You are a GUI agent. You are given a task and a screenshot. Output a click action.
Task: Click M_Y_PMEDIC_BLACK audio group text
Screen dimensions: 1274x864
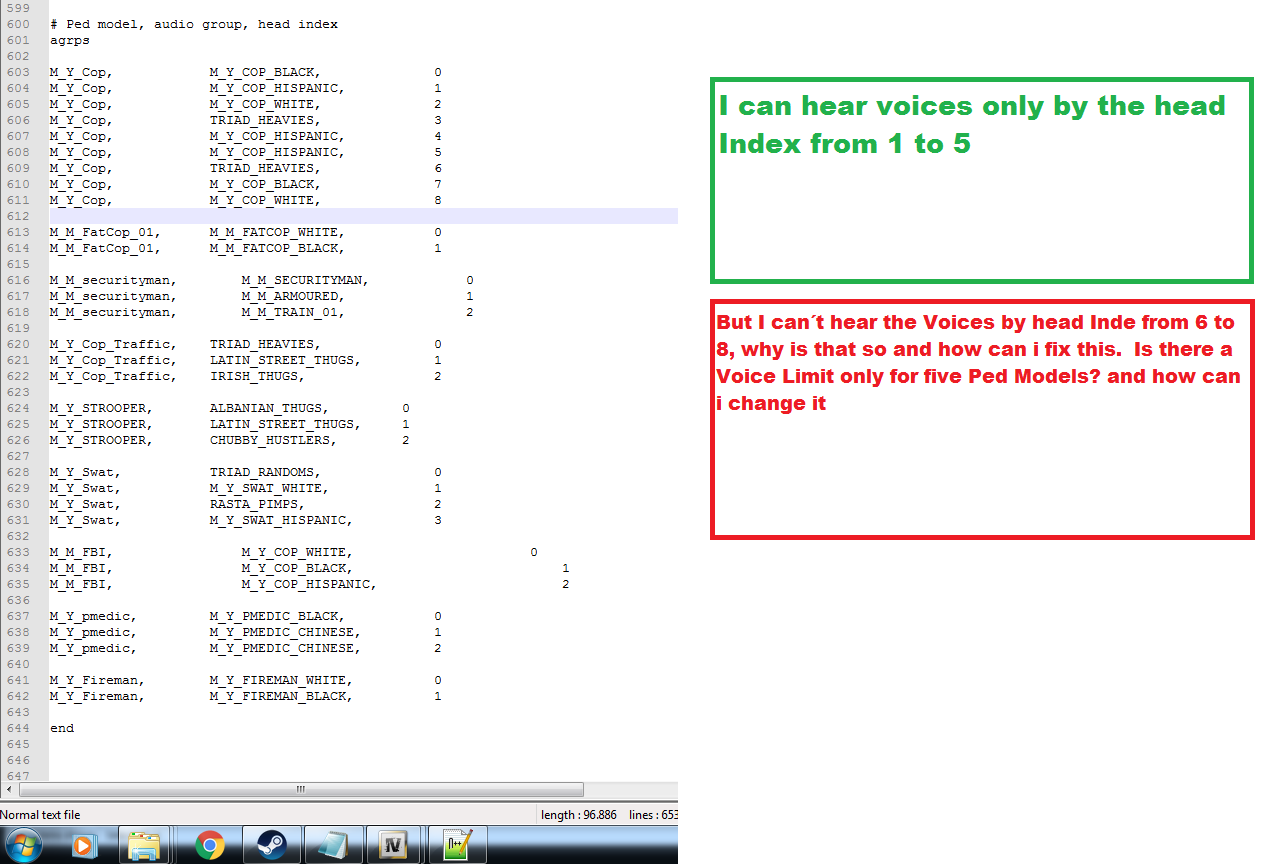coord(278,616)
